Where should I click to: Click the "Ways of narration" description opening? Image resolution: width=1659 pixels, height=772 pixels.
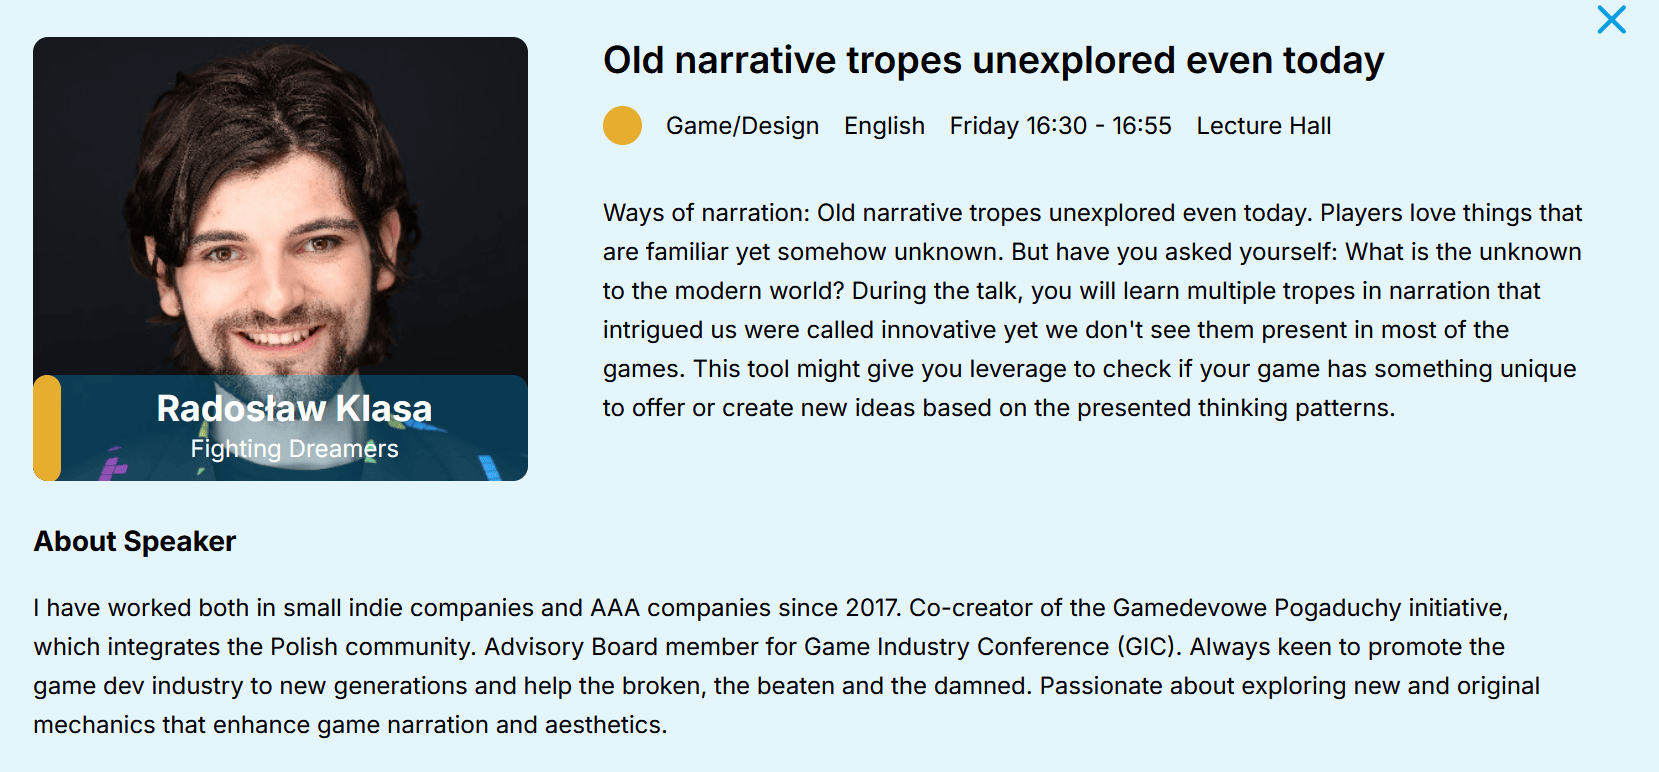[705, 213]
